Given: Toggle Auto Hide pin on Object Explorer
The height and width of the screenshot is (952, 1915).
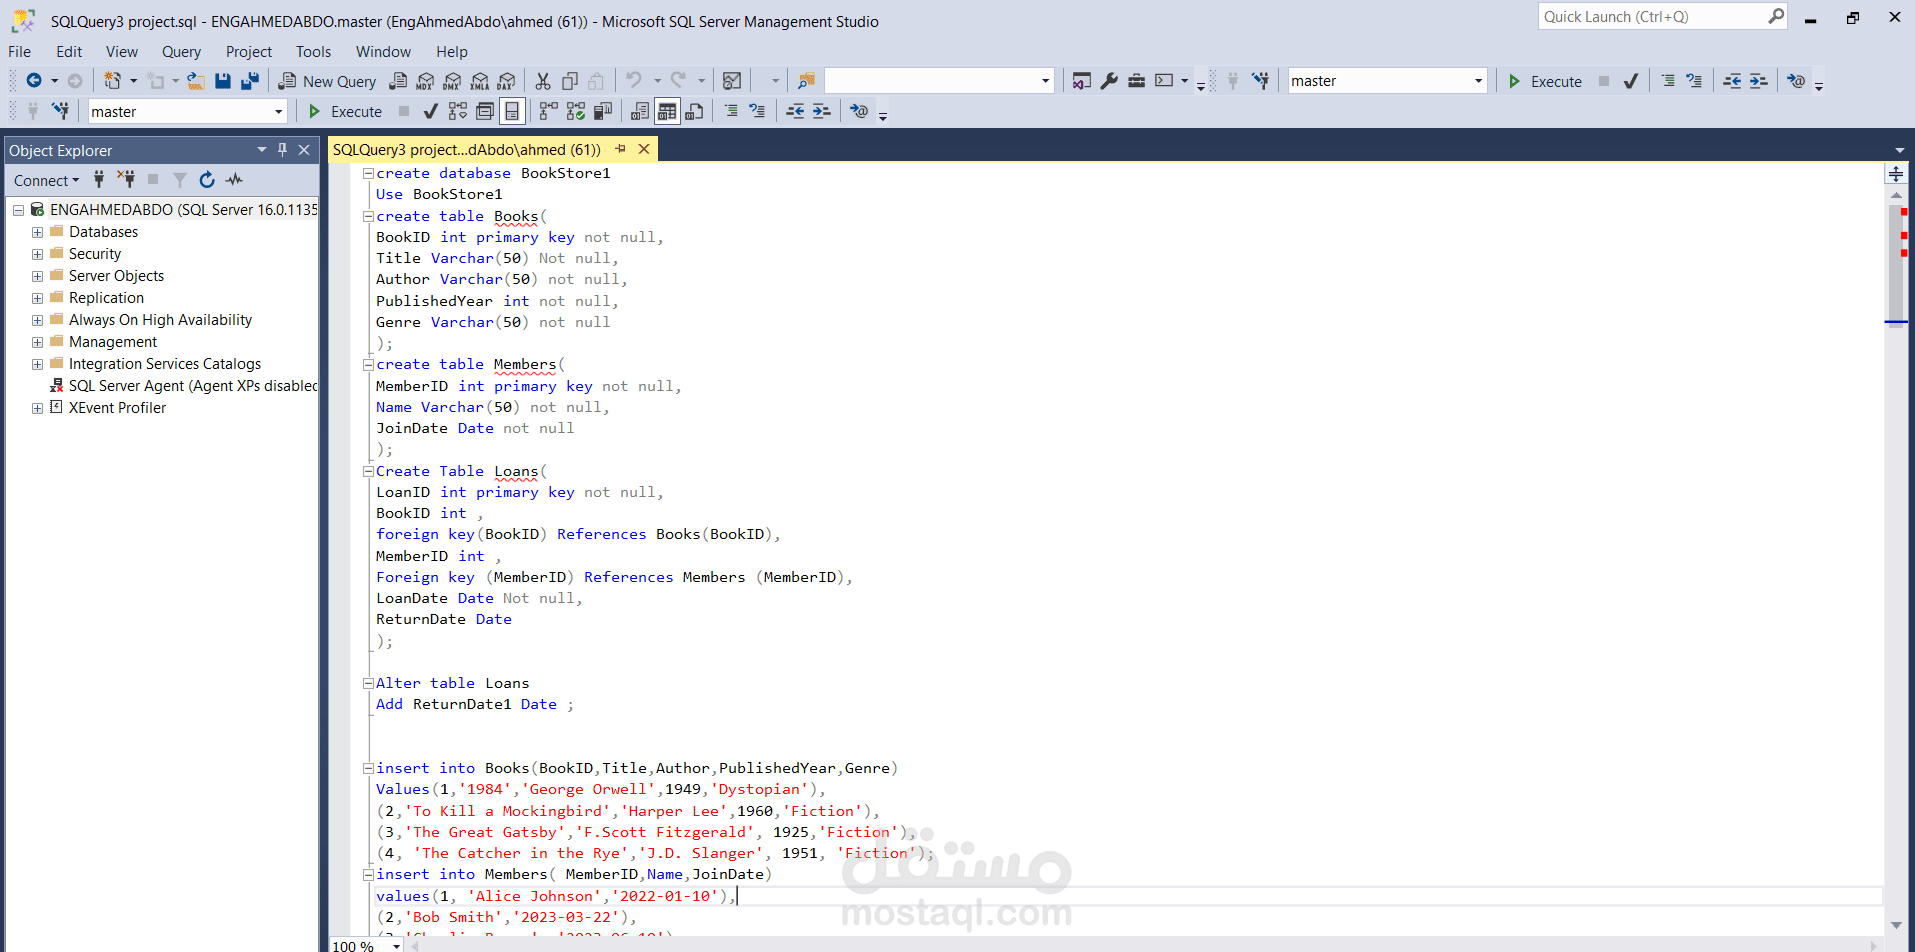Looking at the screenshot, I should (283, 150).
